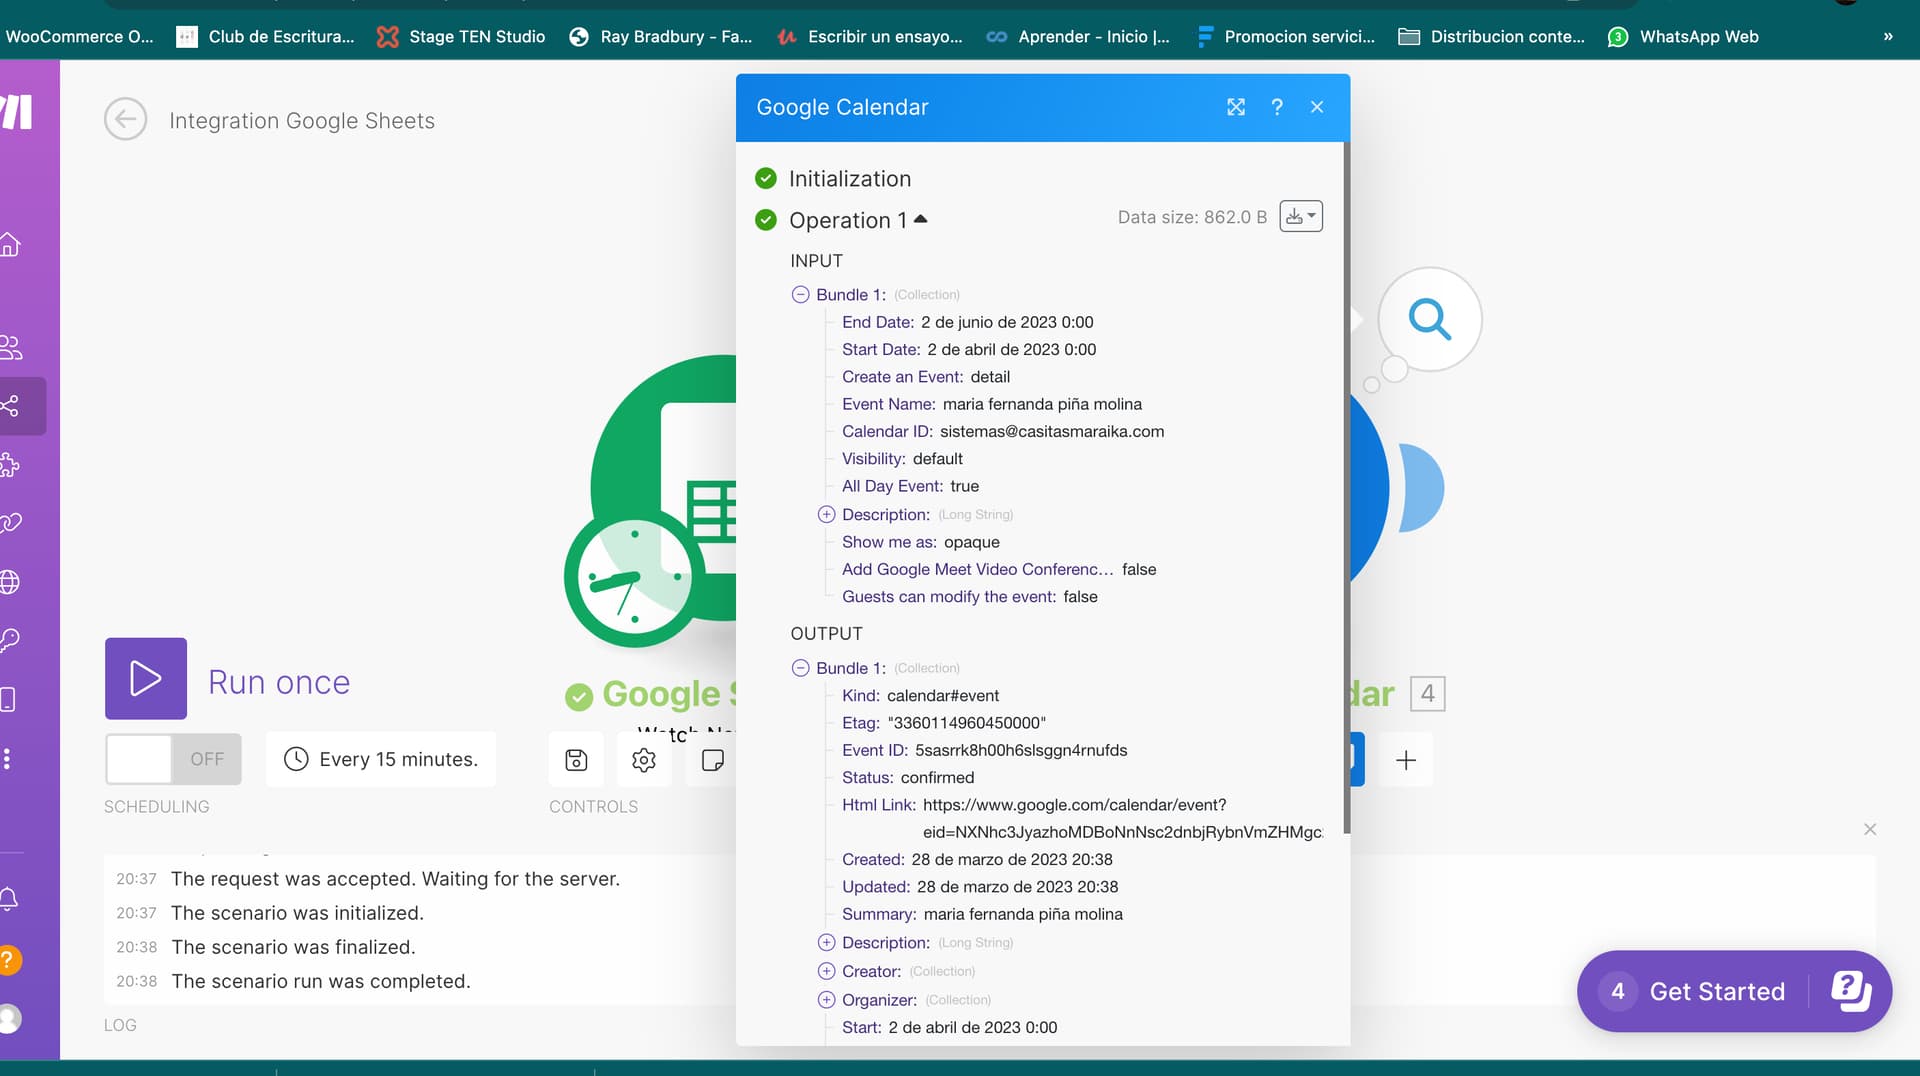This screenshot has height=1076, width=1920.
Task: Expand the Organizer collection
Action: (826, 999)
